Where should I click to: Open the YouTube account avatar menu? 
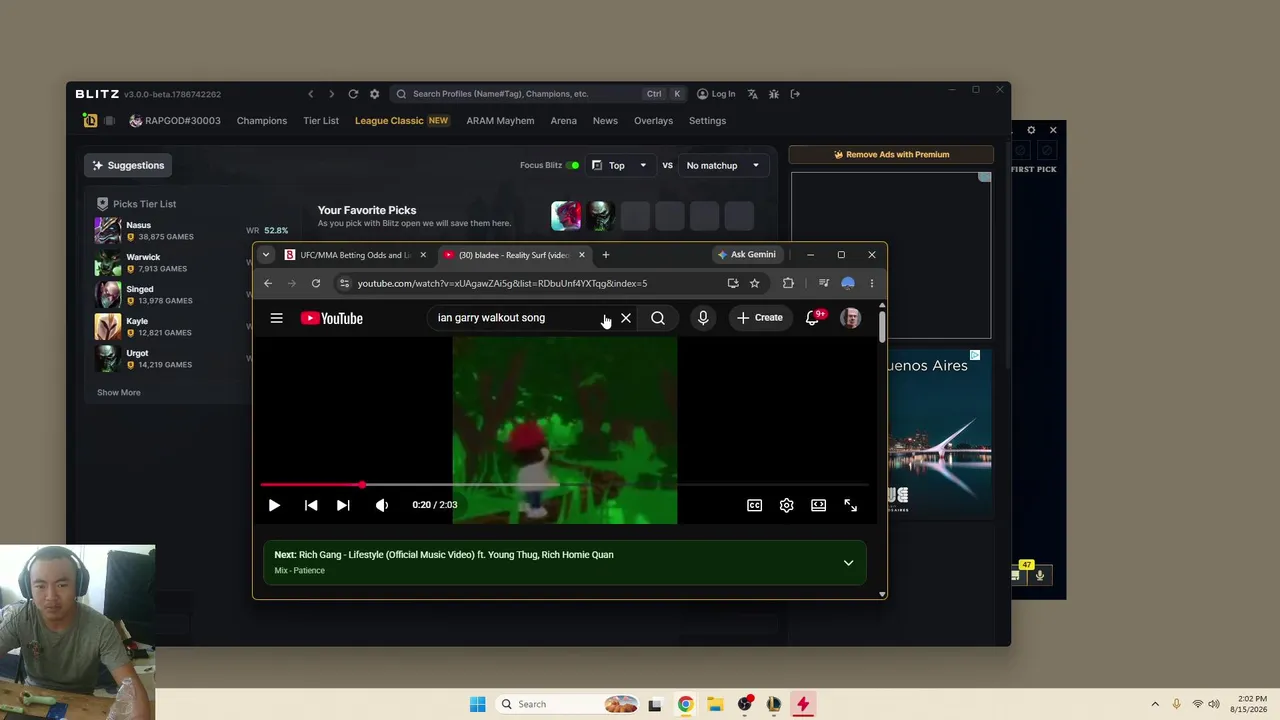[x=851, y=318]
